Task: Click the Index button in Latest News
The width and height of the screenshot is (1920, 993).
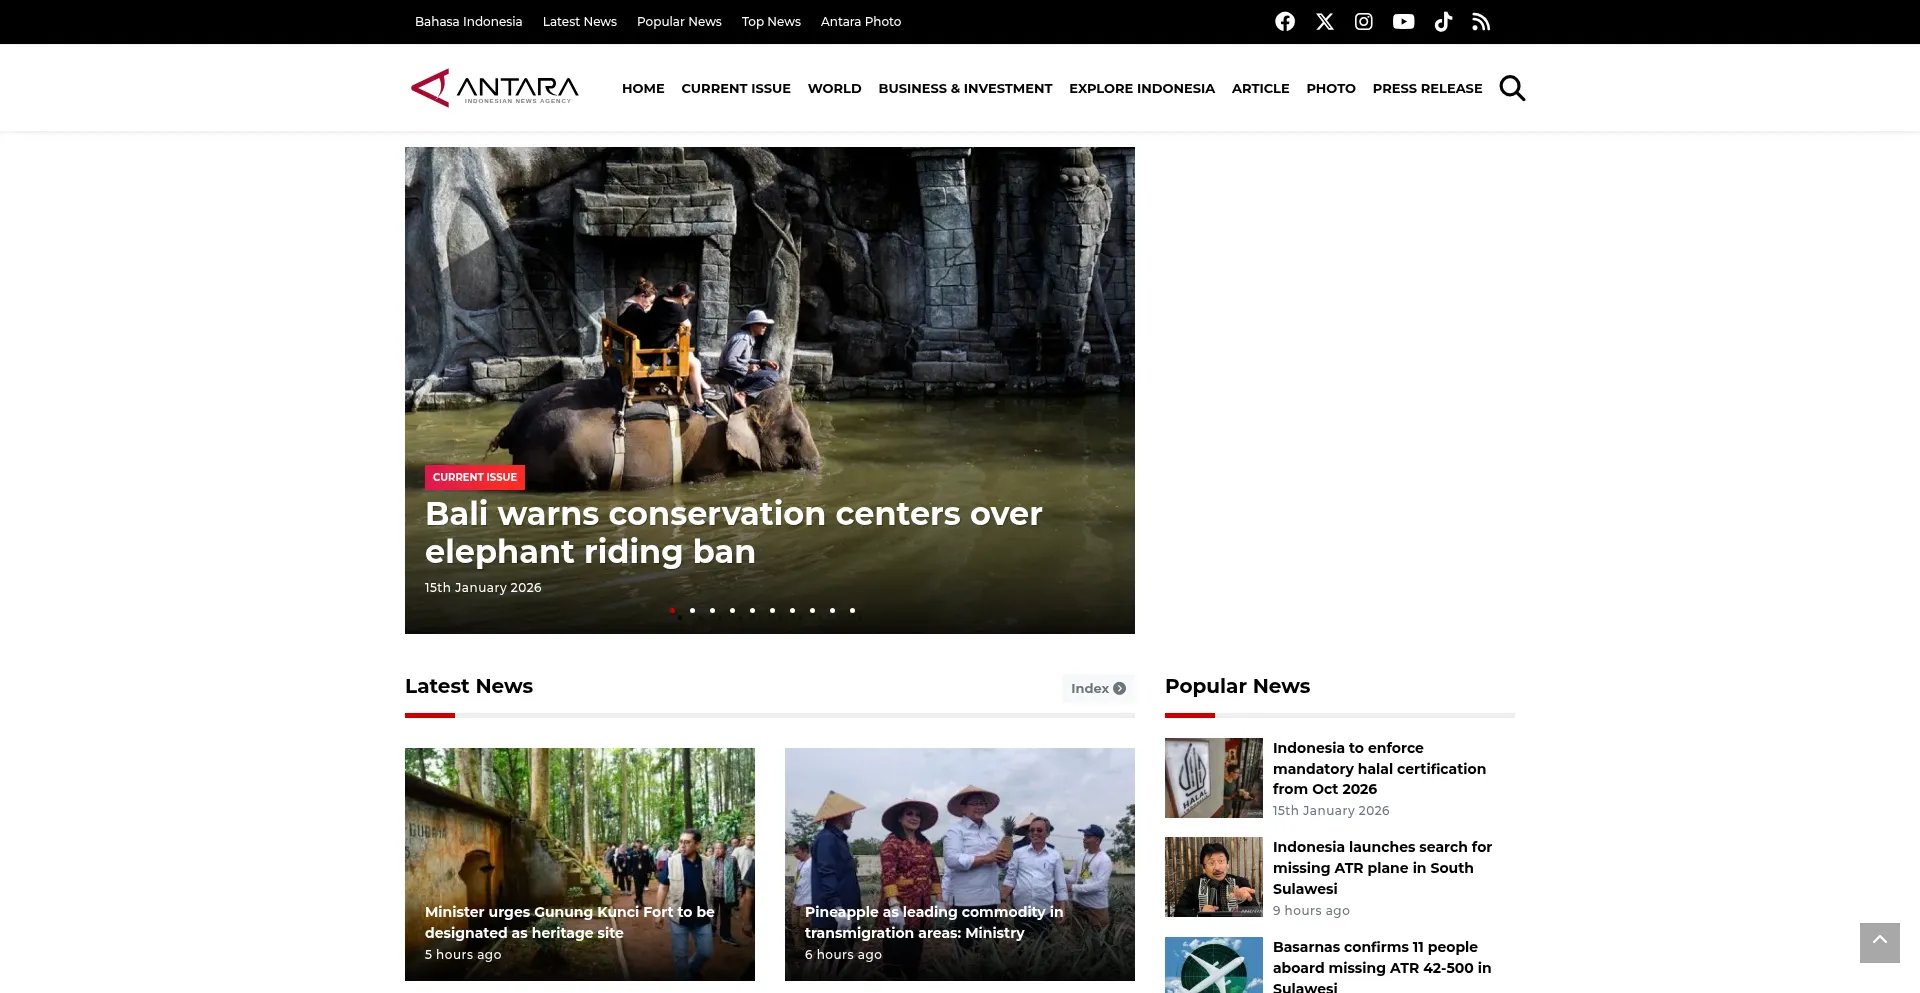Action: coord(1098,688)
